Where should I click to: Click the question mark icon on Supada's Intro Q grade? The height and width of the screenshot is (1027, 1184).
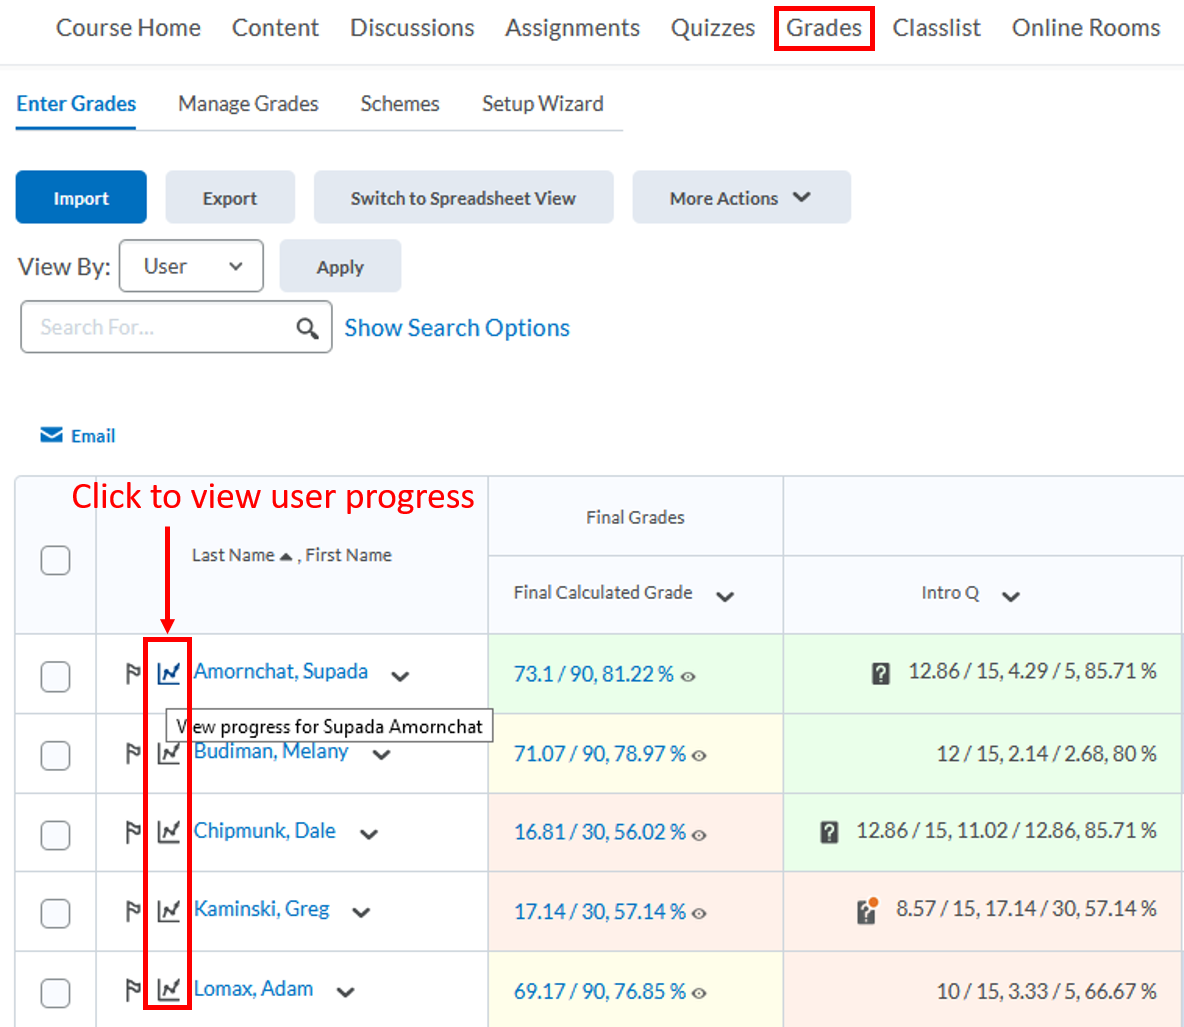click(x=879, y=674)
